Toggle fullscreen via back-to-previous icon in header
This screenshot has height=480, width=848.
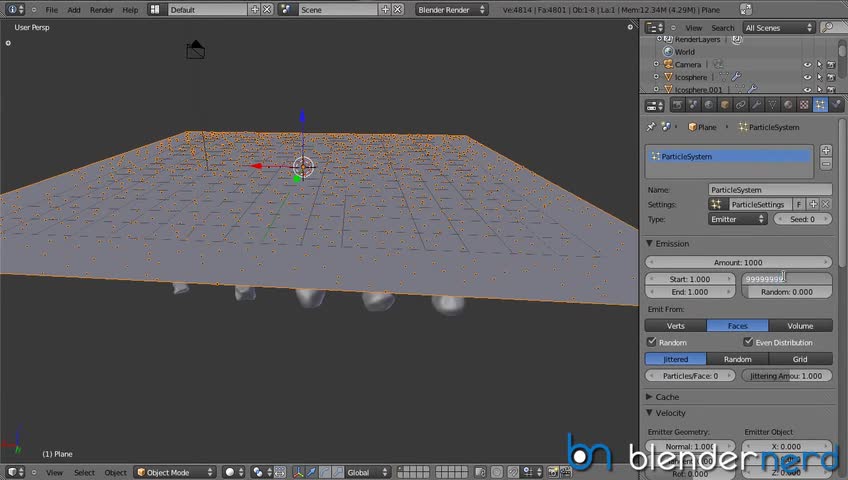click(x=746, y=10)
